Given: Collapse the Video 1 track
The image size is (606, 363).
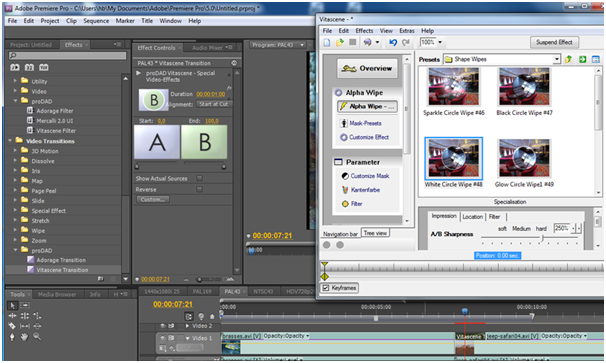Looking at the screenshot, I should click(187, 338).
